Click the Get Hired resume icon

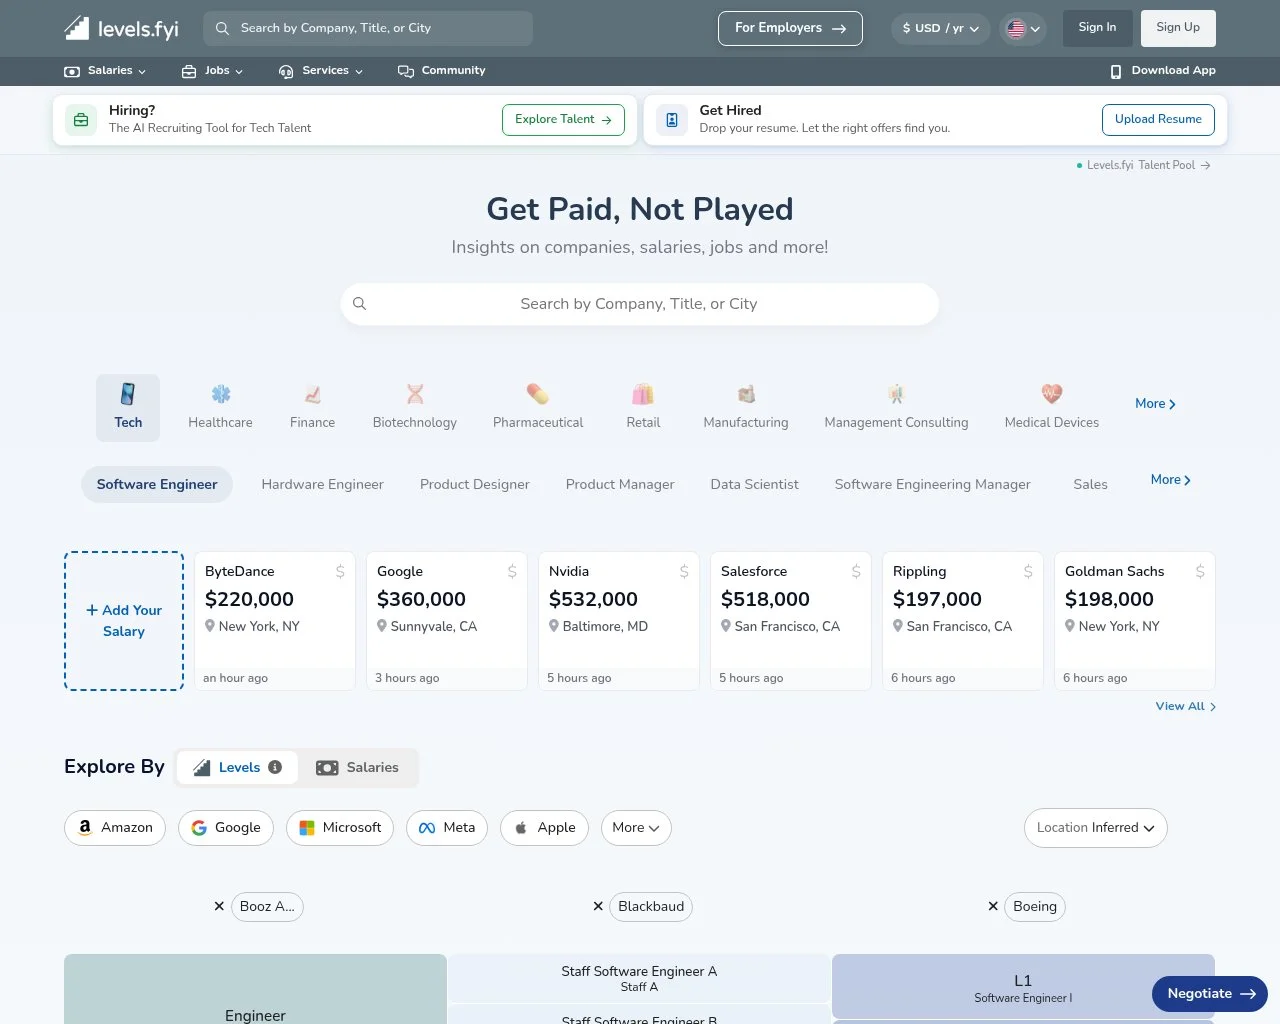(x=672, y=120)
